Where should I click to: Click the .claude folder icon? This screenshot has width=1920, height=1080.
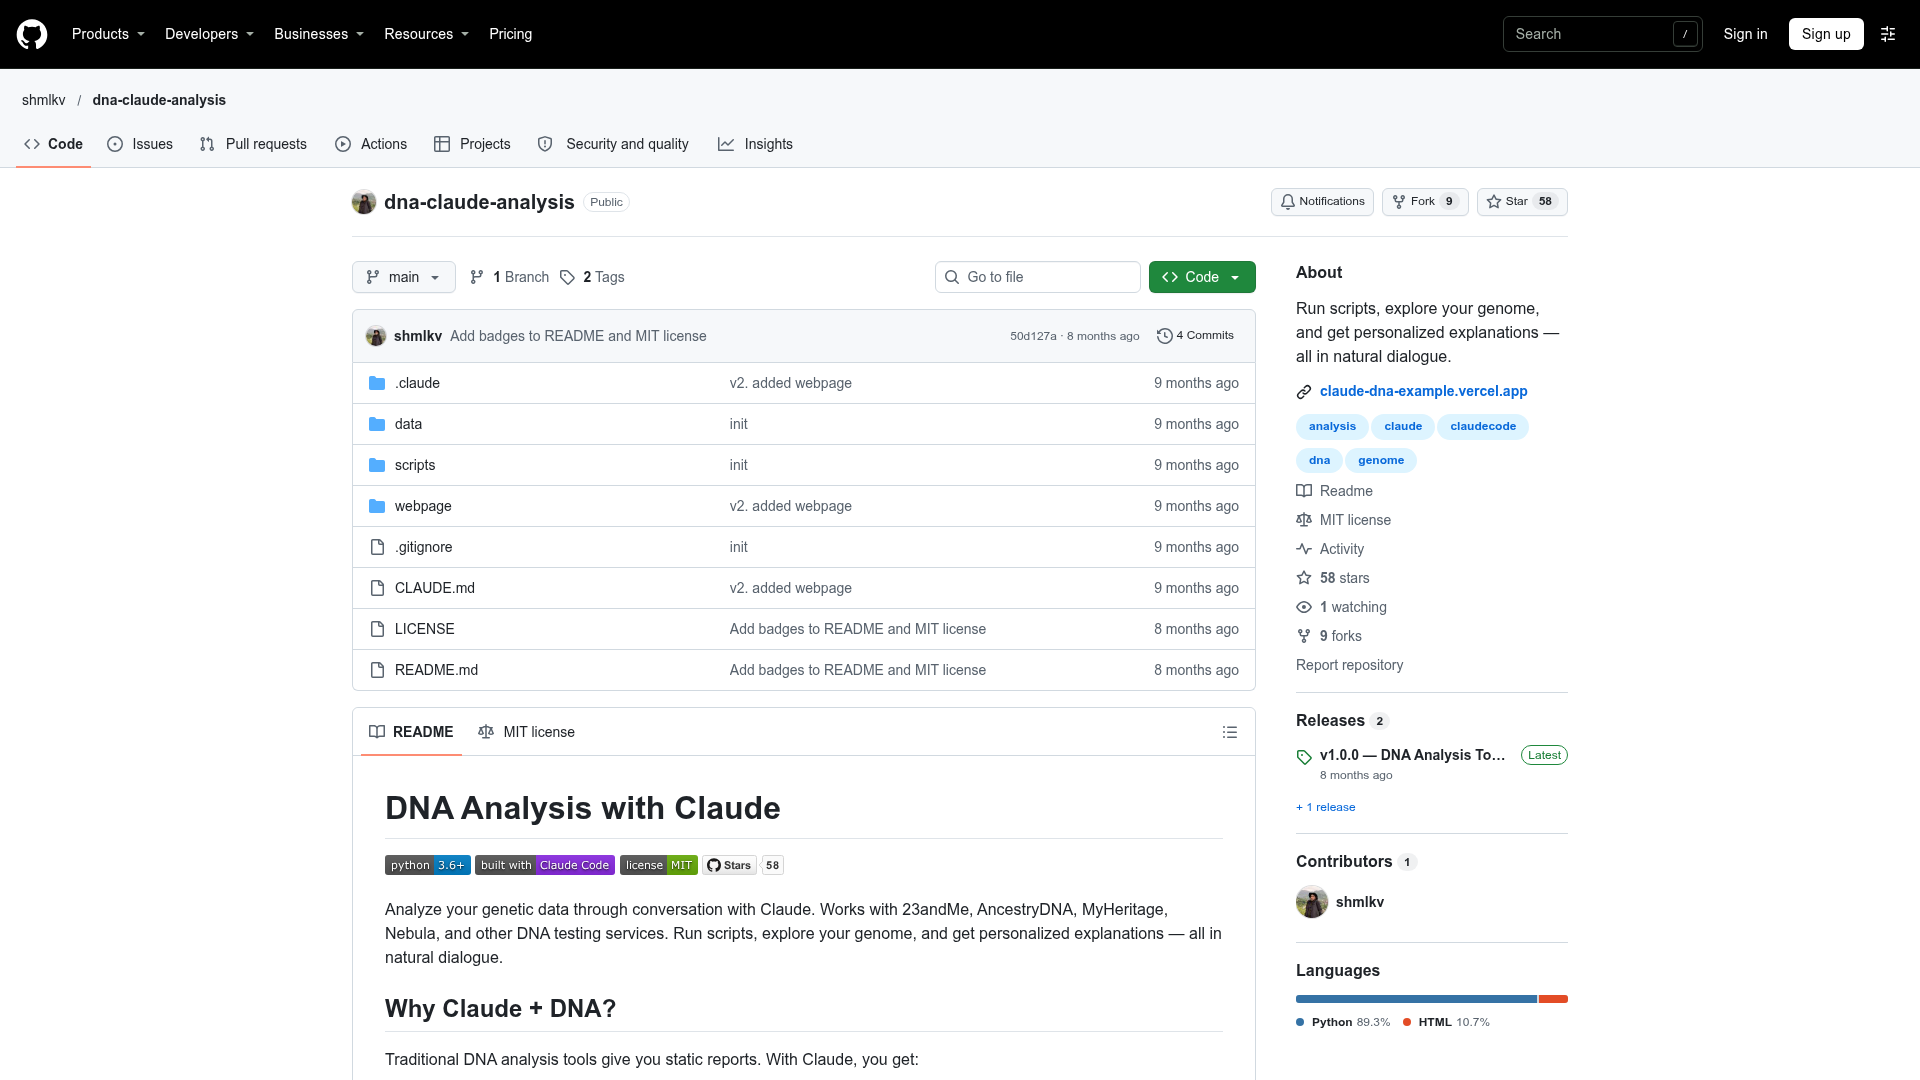point(377,383)
